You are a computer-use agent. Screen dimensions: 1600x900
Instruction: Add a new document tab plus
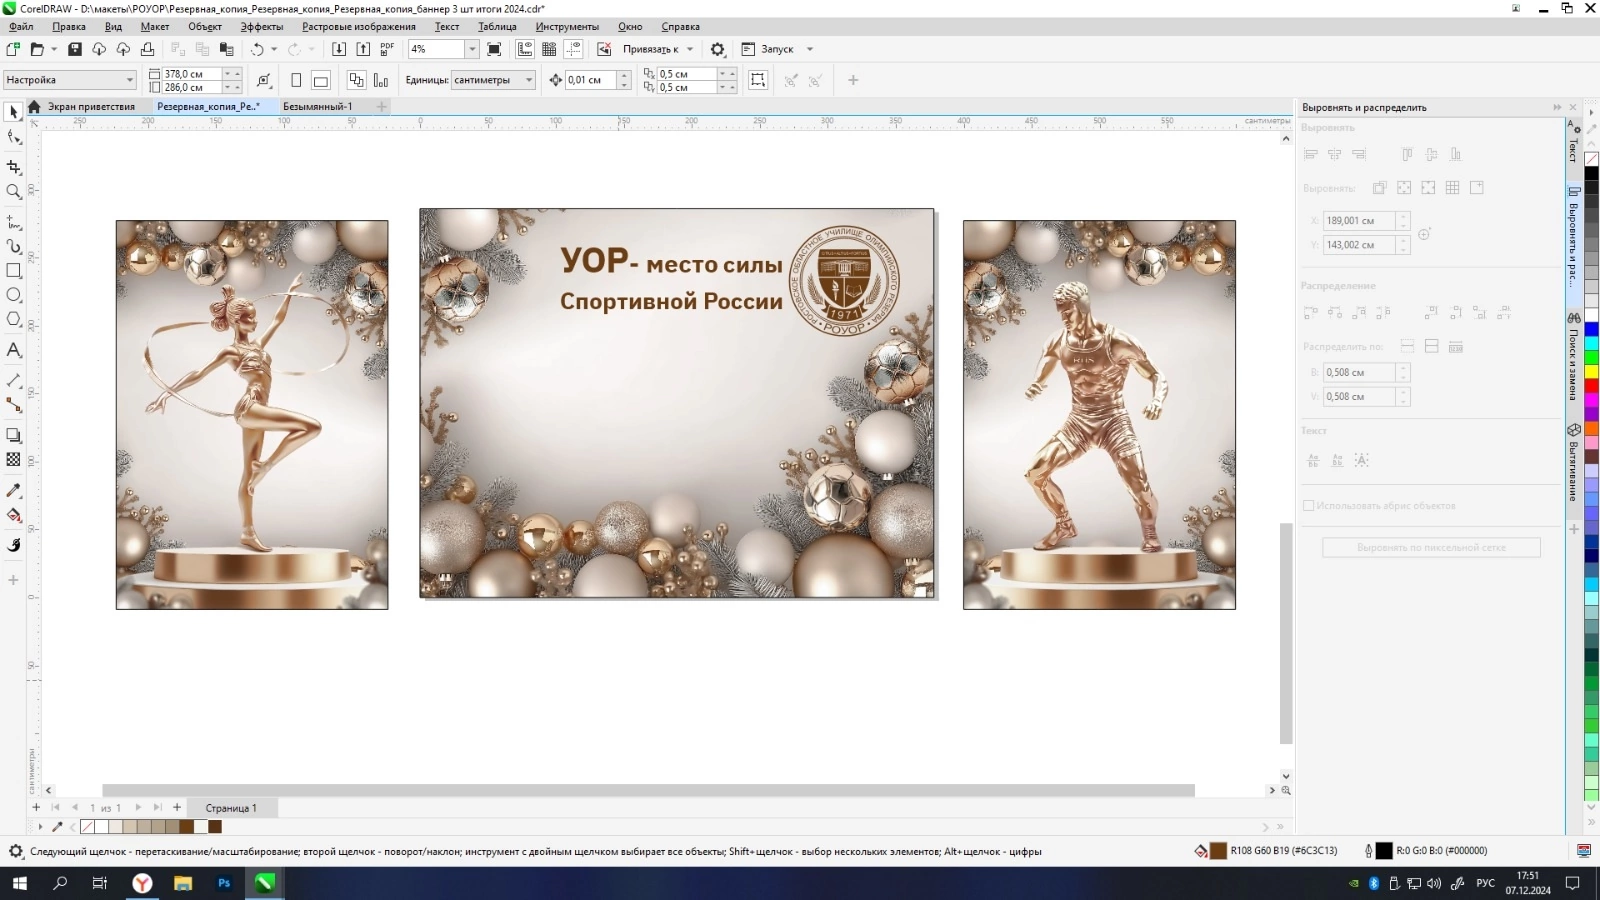pos(381,106)
